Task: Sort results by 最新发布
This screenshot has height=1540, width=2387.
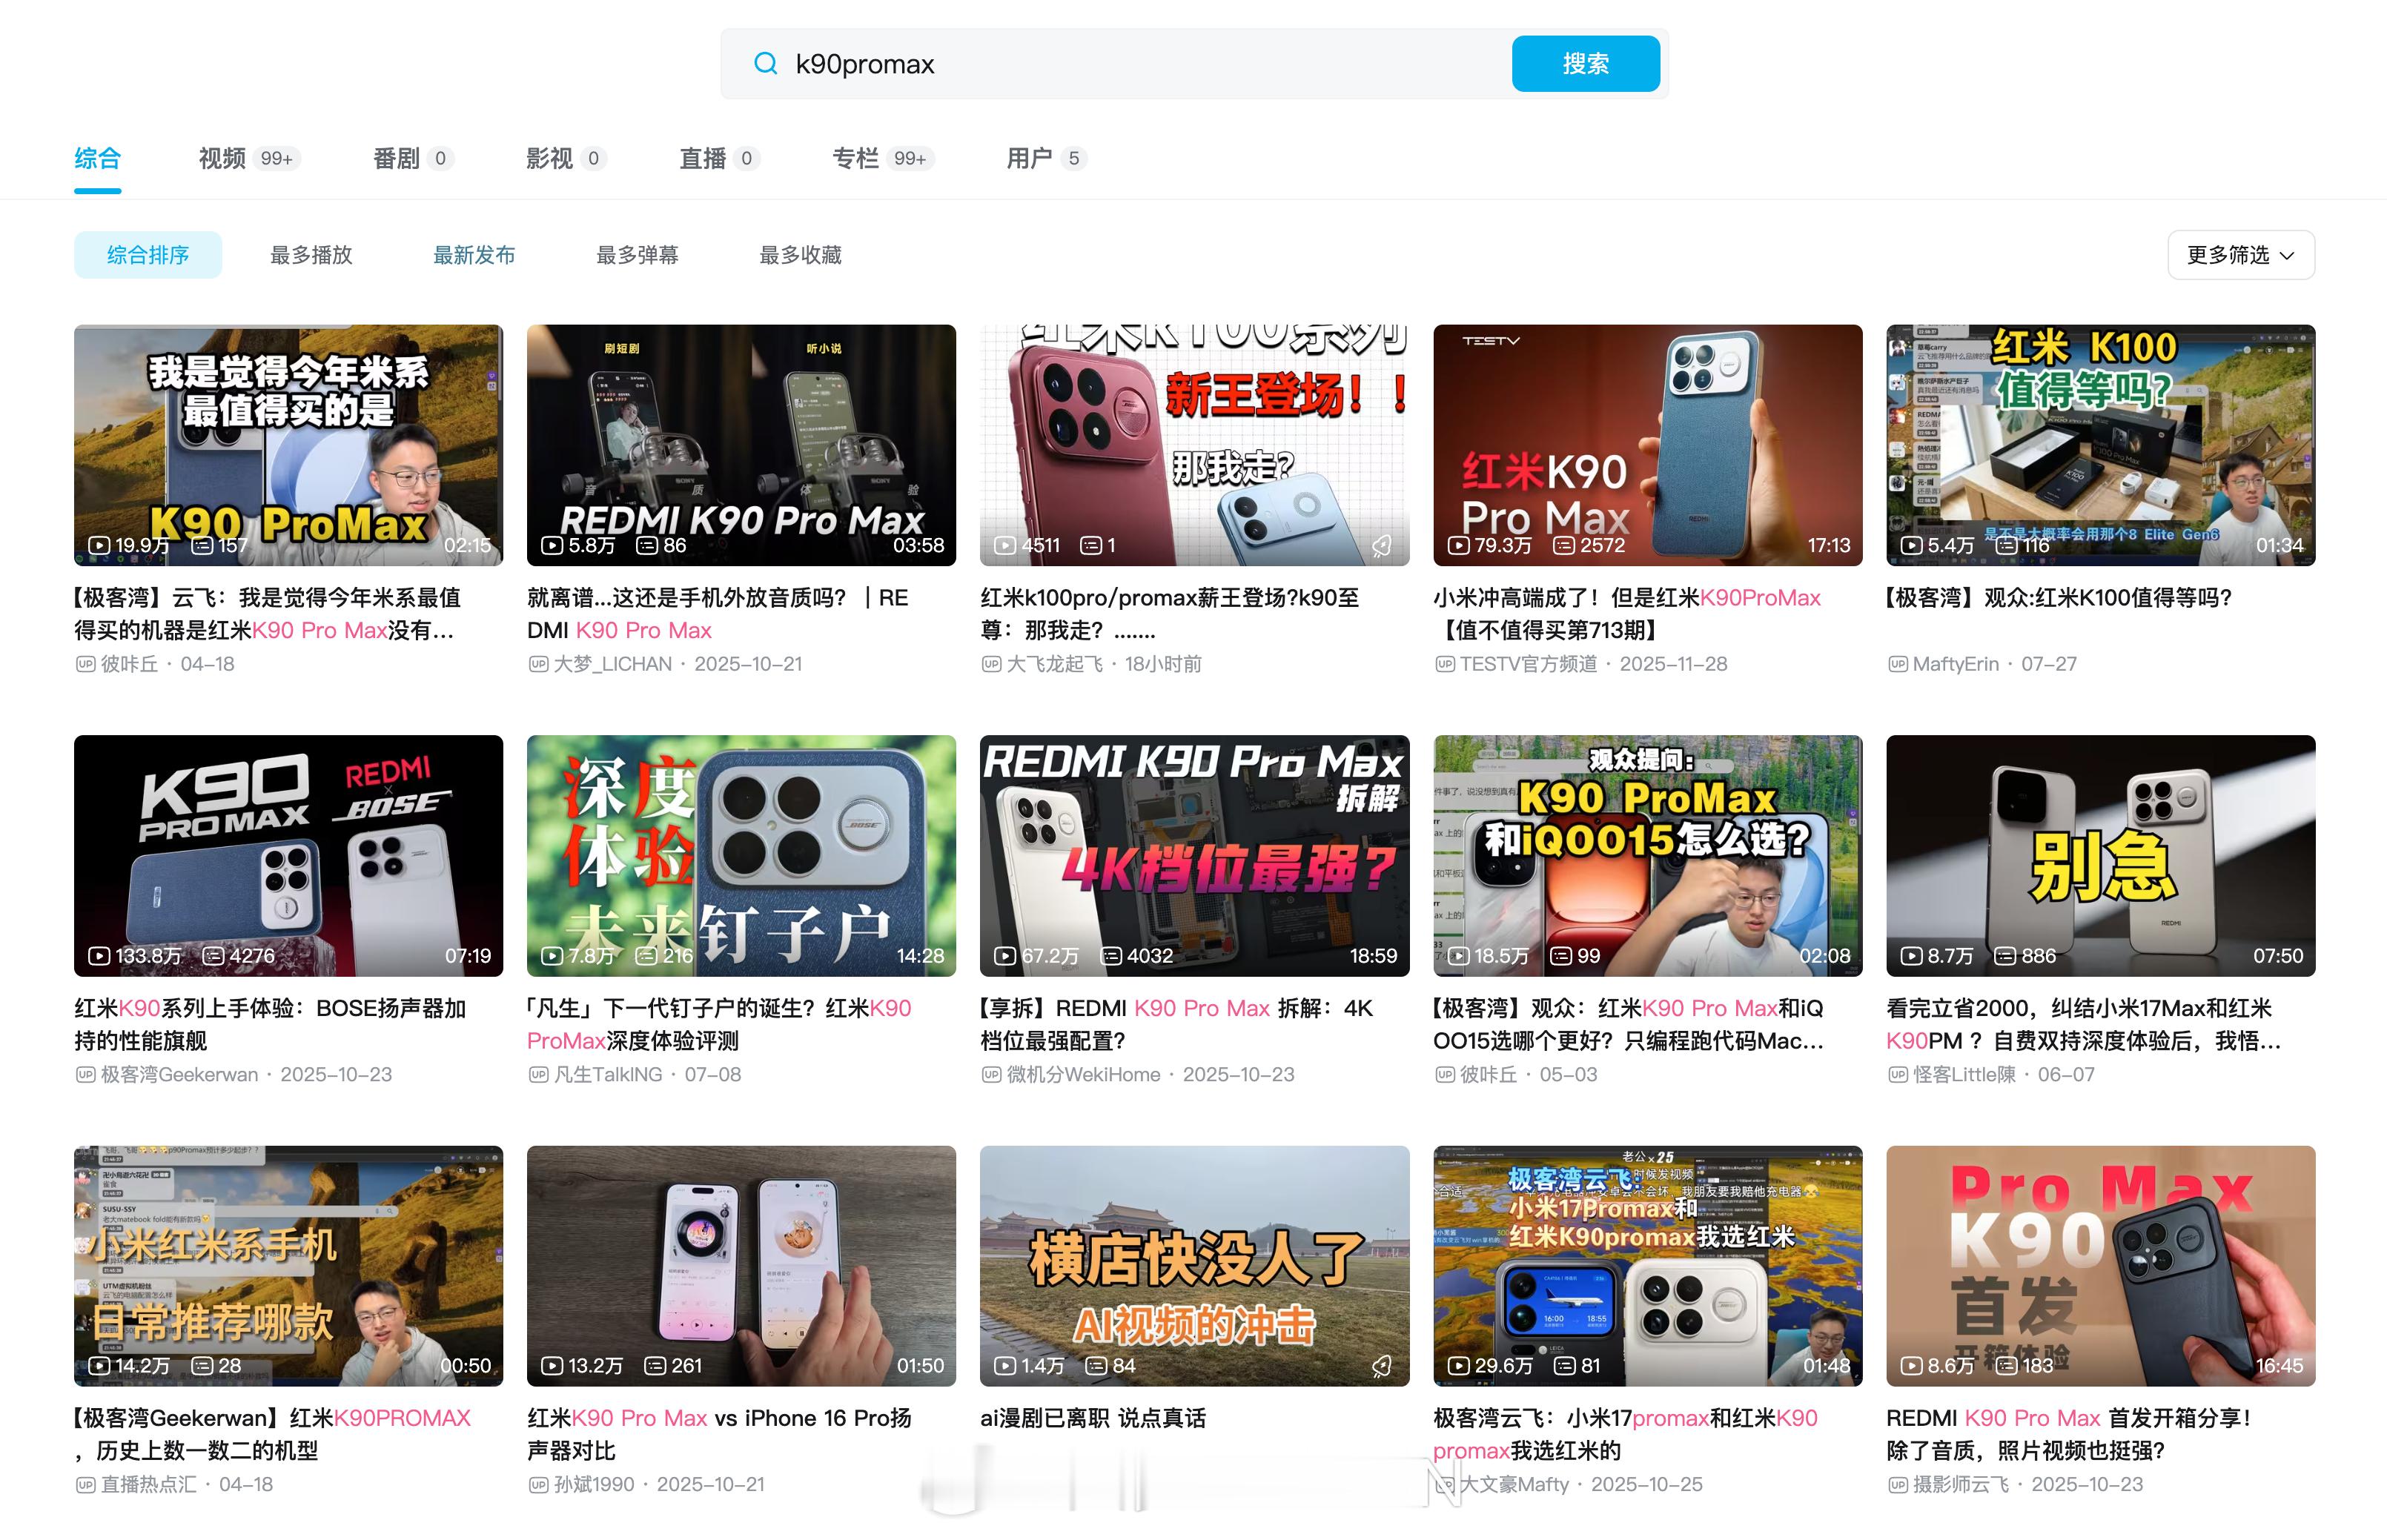Action: click(474, 255)
